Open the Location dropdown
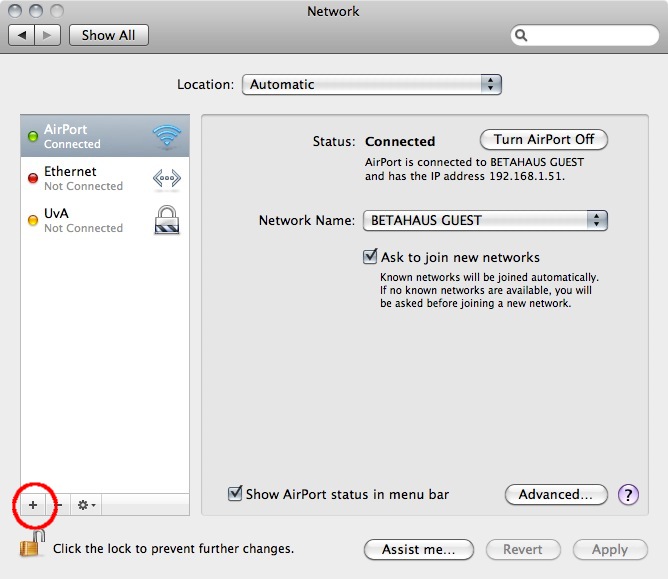Image resolution: width=668 pixels, height=579 pixels. [371, 85]
